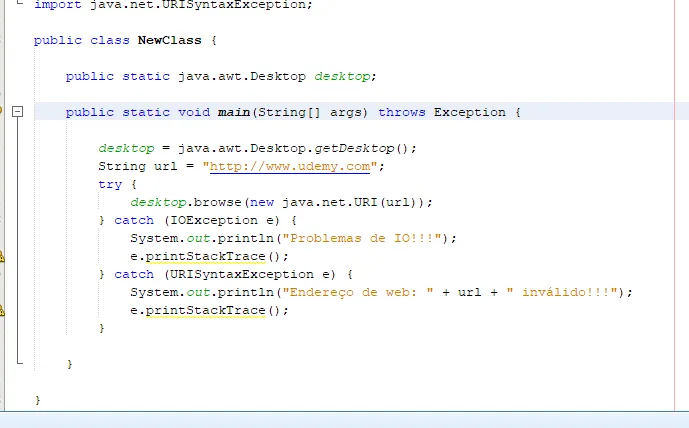Image resolution: width=689 pixels, height=428 pixels.
Task: Click the 'throws' keyword
Action: click(402, 112)
